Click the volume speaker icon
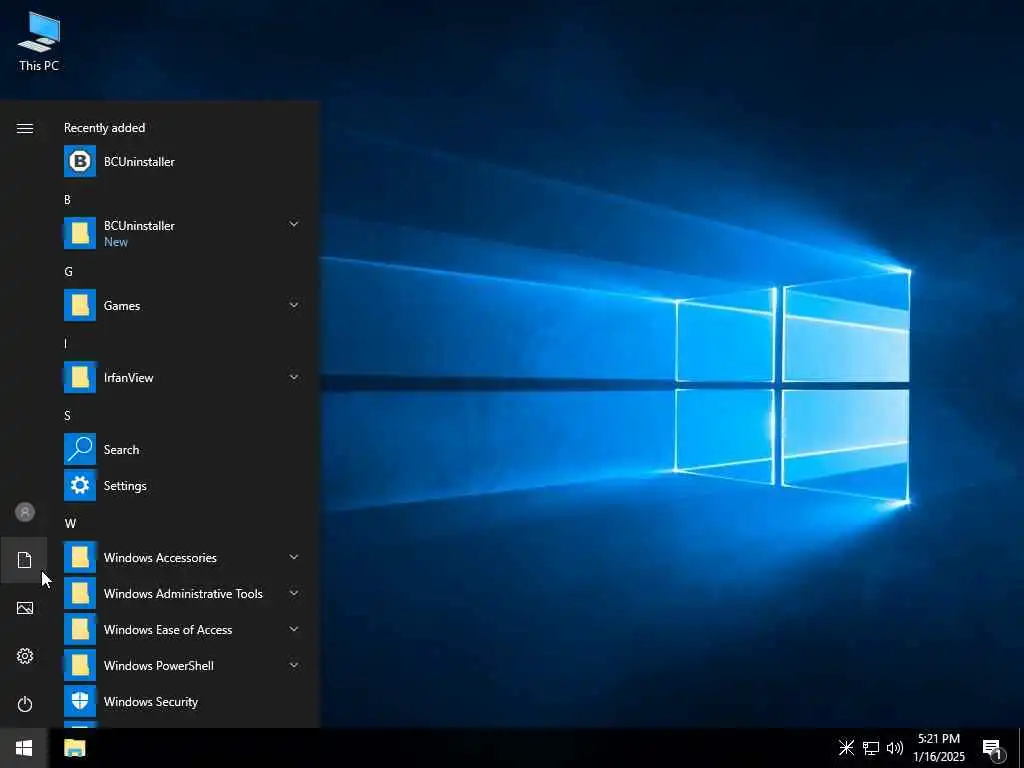Screen dimensions: 1024x768 pos(895,748)
